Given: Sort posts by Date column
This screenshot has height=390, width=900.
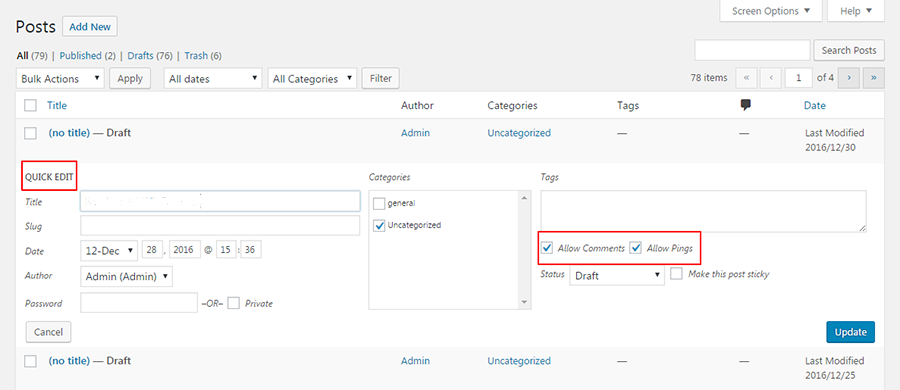Looking at the screenshot, I should 815,106.
